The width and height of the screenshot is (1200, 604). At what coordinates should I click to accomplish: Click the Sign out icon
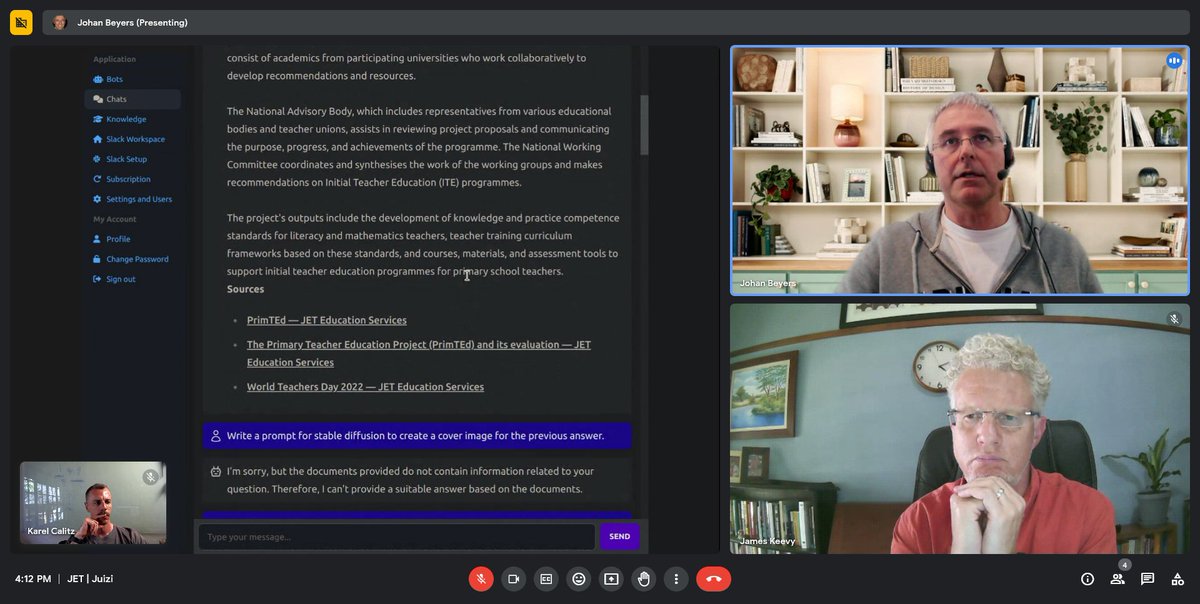pos(97,279)
